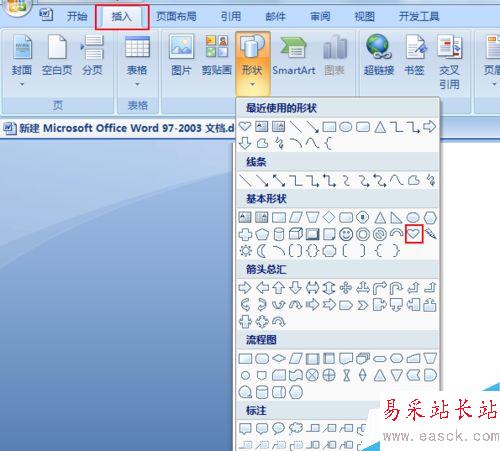This screenshot has height=451, width=500.
Task: Pick the trapezoid in 基本形状
Action: click(x=312, y=218)
